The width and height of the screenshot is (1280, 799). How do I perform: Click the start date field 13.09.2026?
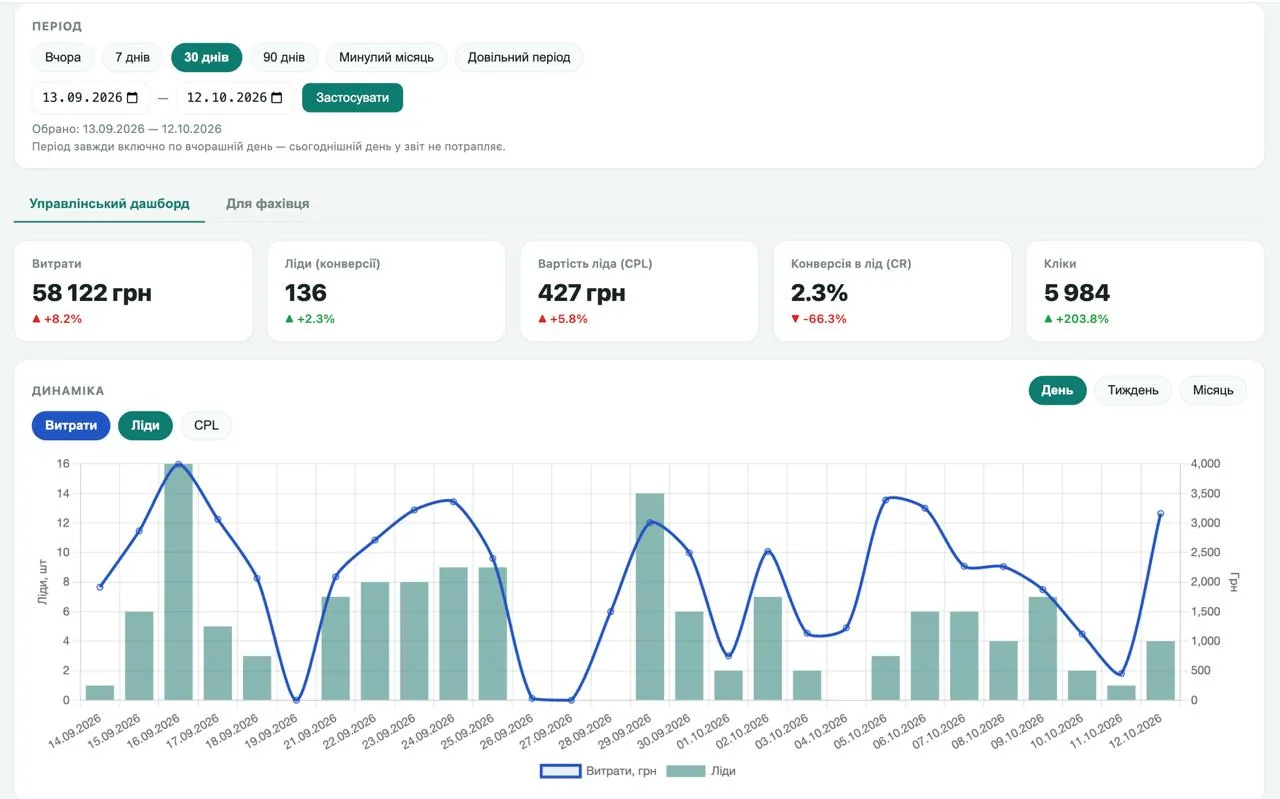[91, 98]
